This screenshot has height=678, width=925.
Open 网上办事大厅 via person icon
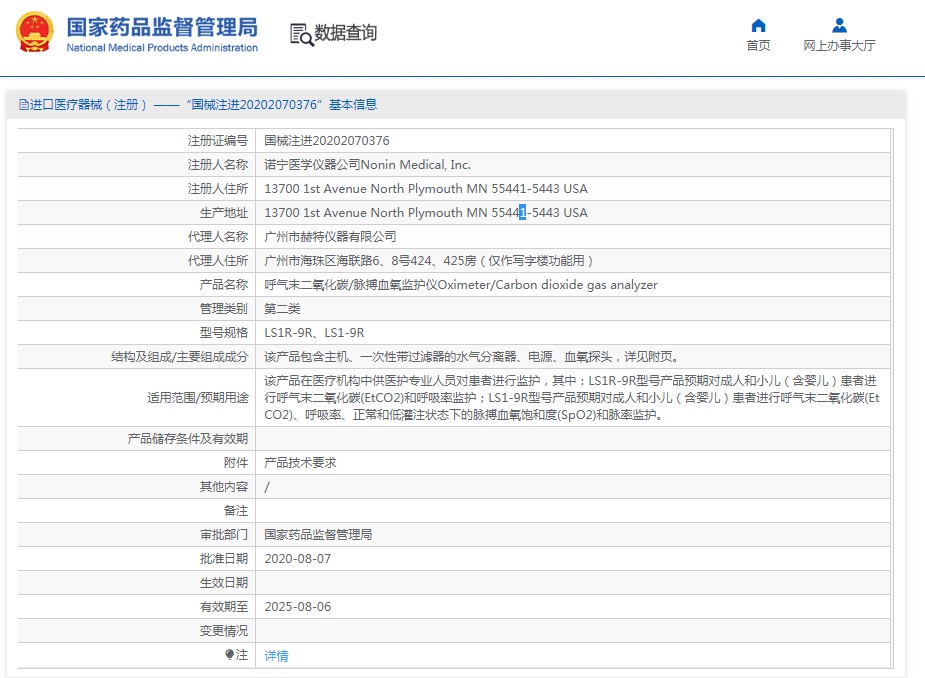click(839, 25)
